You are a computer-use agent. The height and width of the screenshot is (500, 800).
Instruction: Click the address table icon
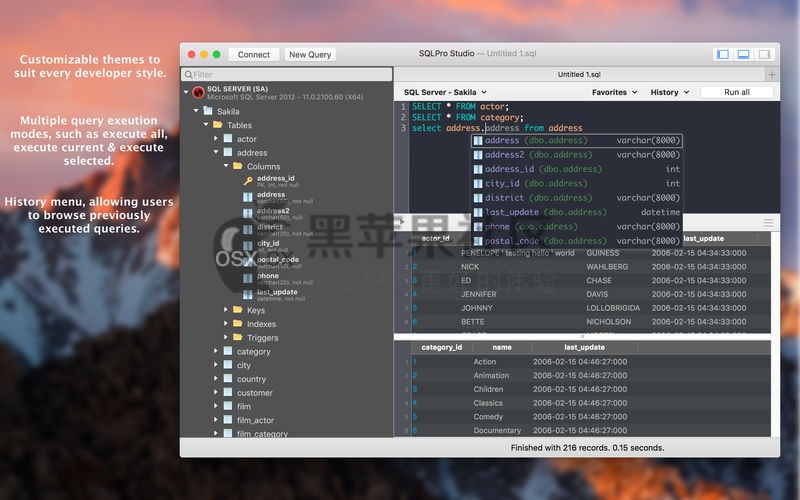(x=228, y=152)
